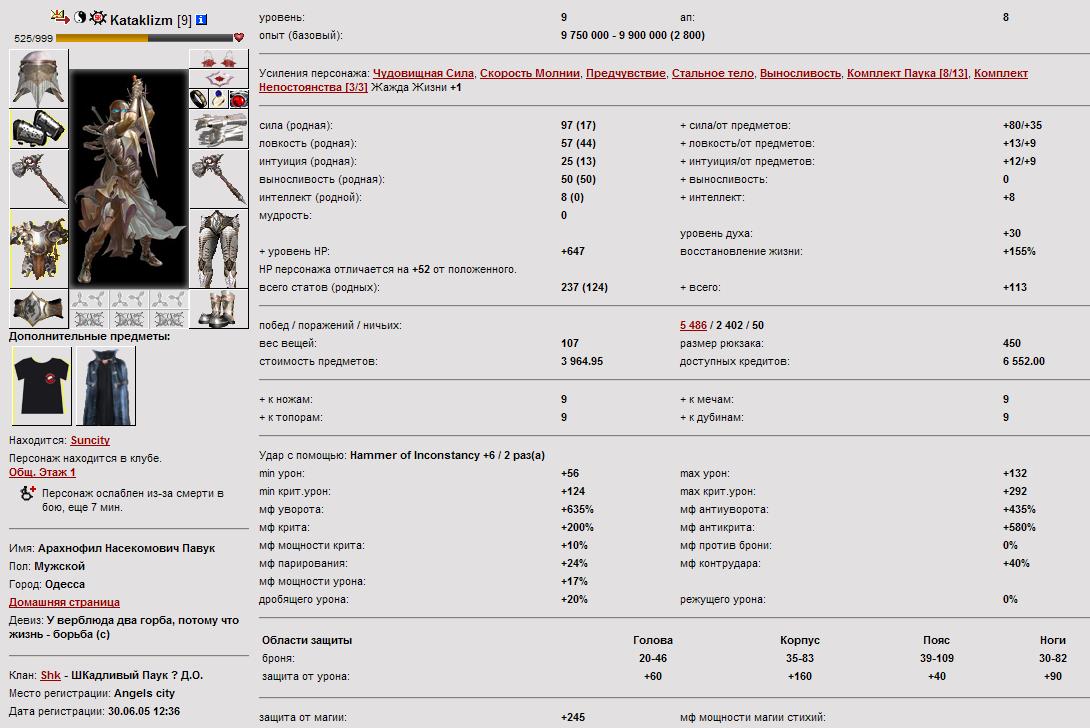The width and height of the screenshot is (1090, 728).
Task: Click the character portrait image
Action: tap(129, 179)
